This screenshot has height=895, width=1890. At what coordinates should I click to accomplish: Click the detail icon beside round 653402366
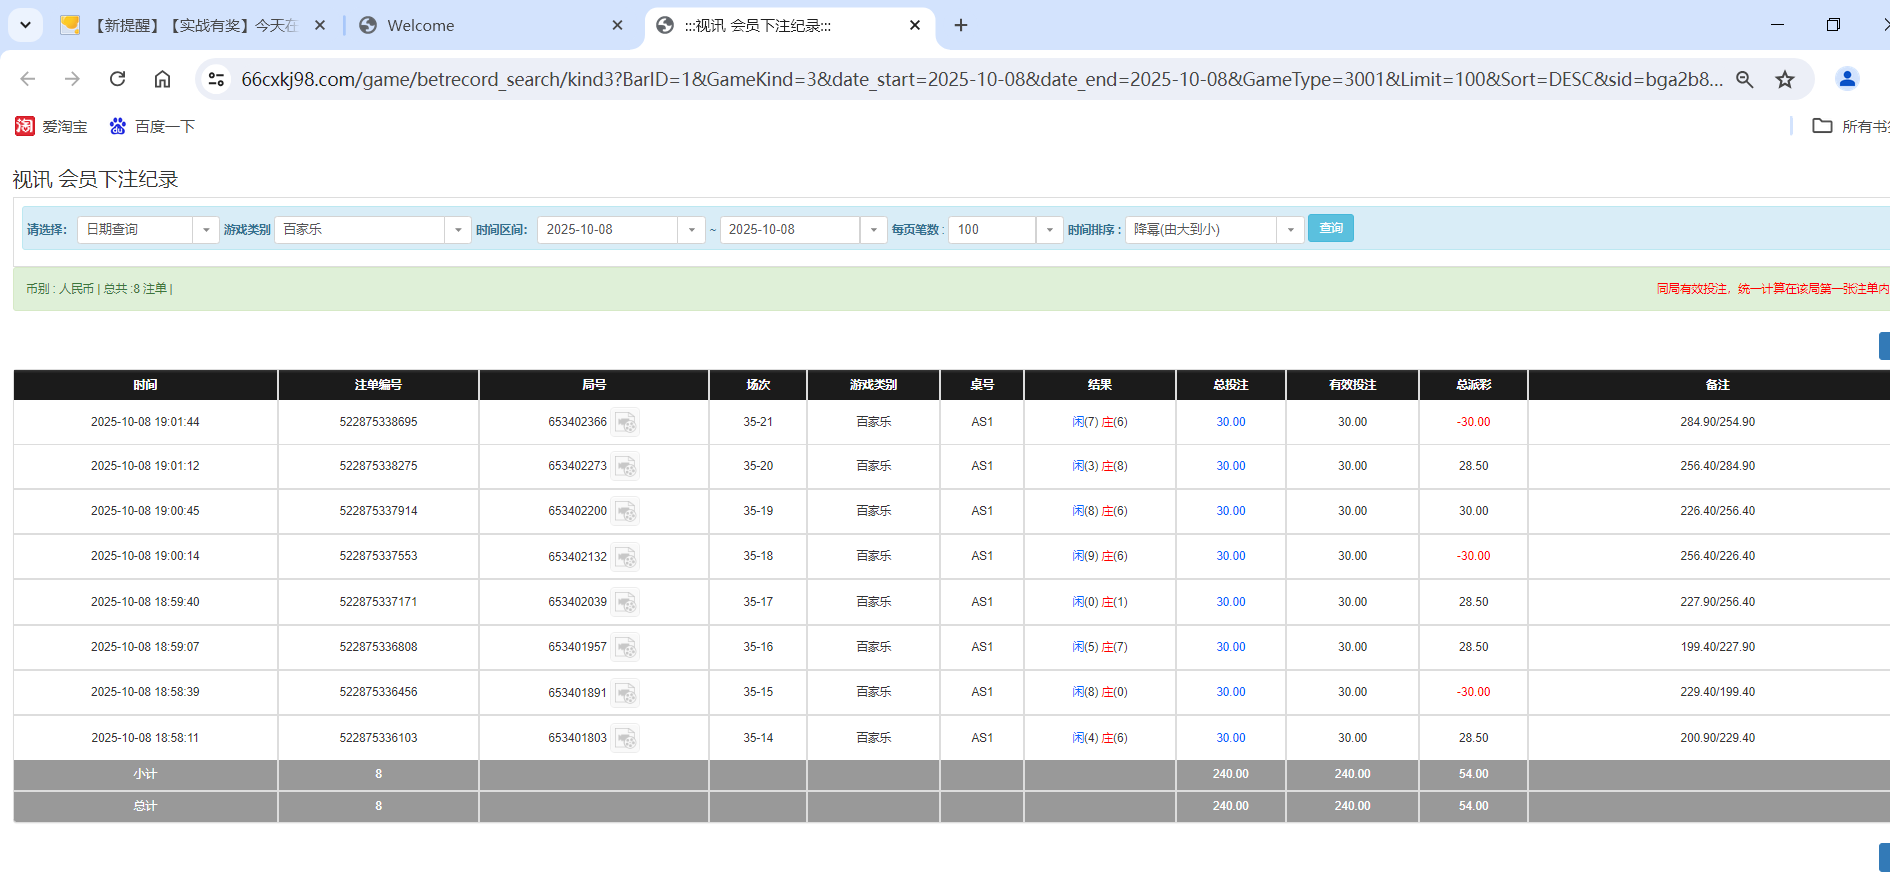pos(626,423)
